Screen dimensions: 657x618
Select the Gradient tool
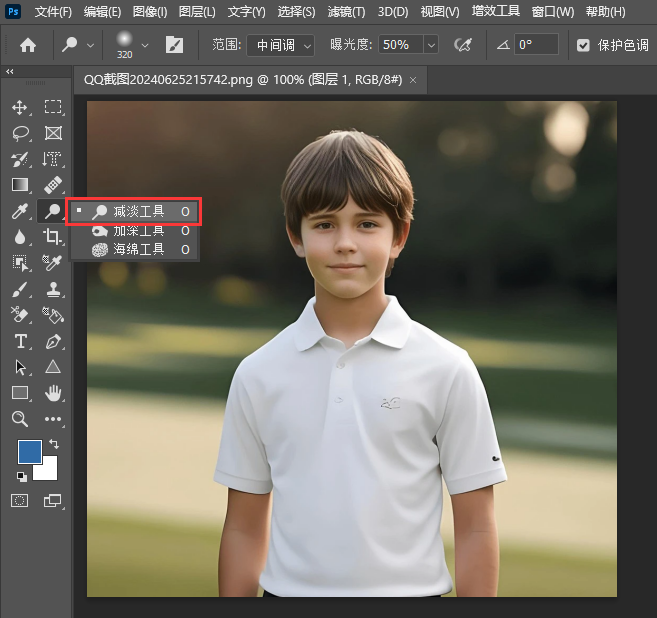click(x=20, y=185)
